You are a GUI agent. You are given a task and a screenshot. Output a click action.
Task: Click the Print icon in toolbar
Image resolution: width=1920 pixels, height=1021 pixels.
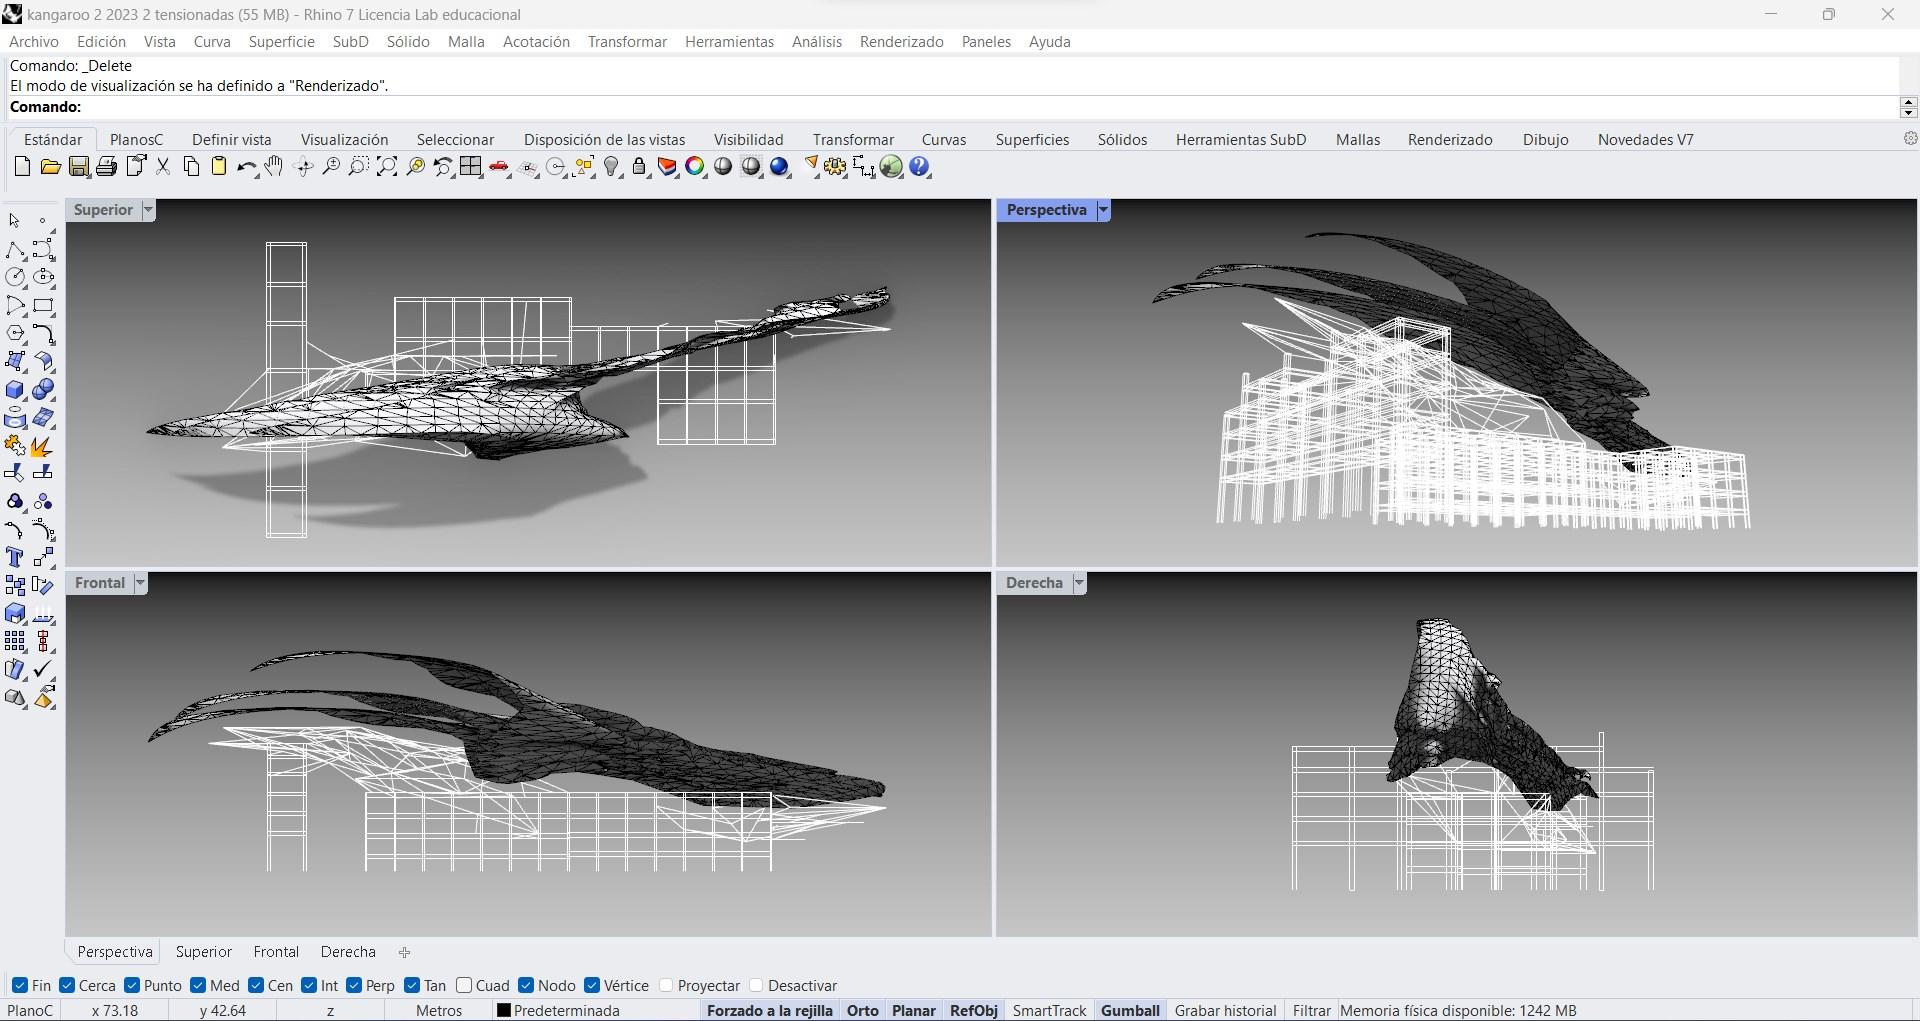107,167
